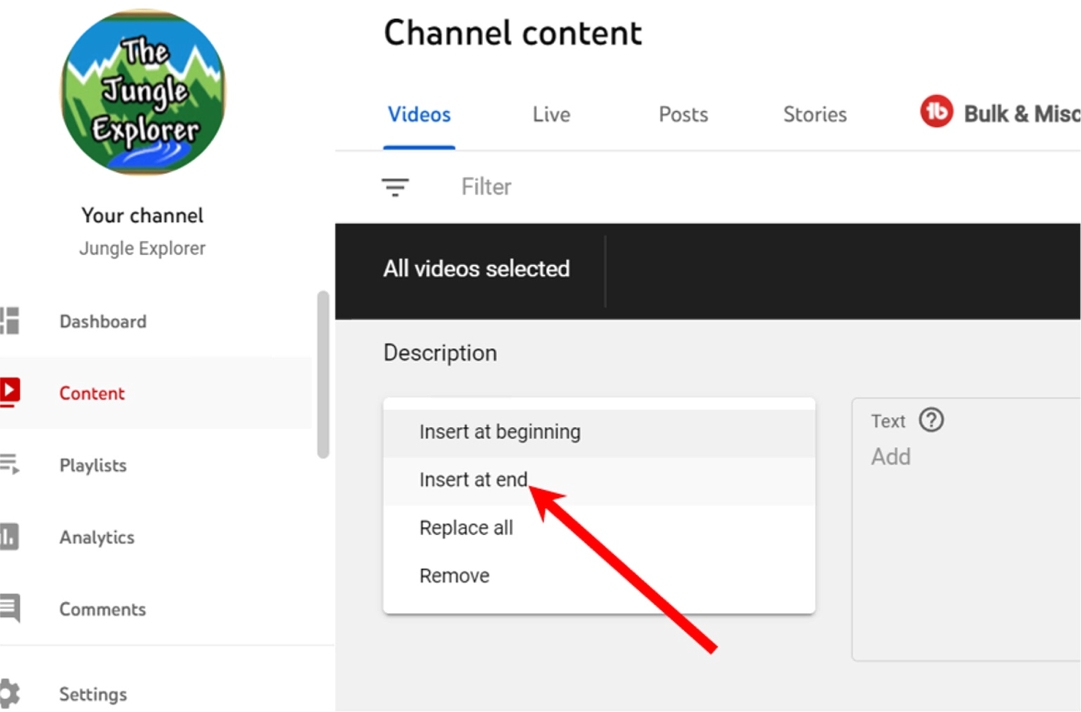This screenshot has height=712, width=1081.
Task: Click the Playlists list icon
Action: pyautogui.click(x=10, y=464)
